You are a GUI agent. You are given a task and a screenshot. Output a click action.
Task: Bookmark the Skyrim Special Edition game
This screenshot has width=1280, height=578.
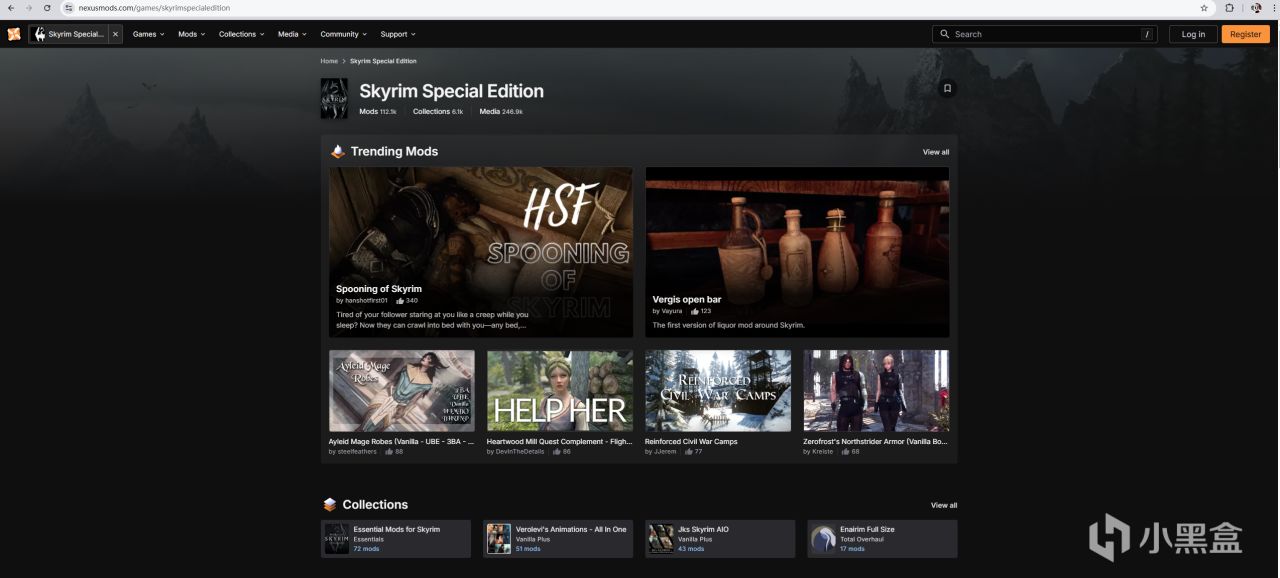[948, 88]
